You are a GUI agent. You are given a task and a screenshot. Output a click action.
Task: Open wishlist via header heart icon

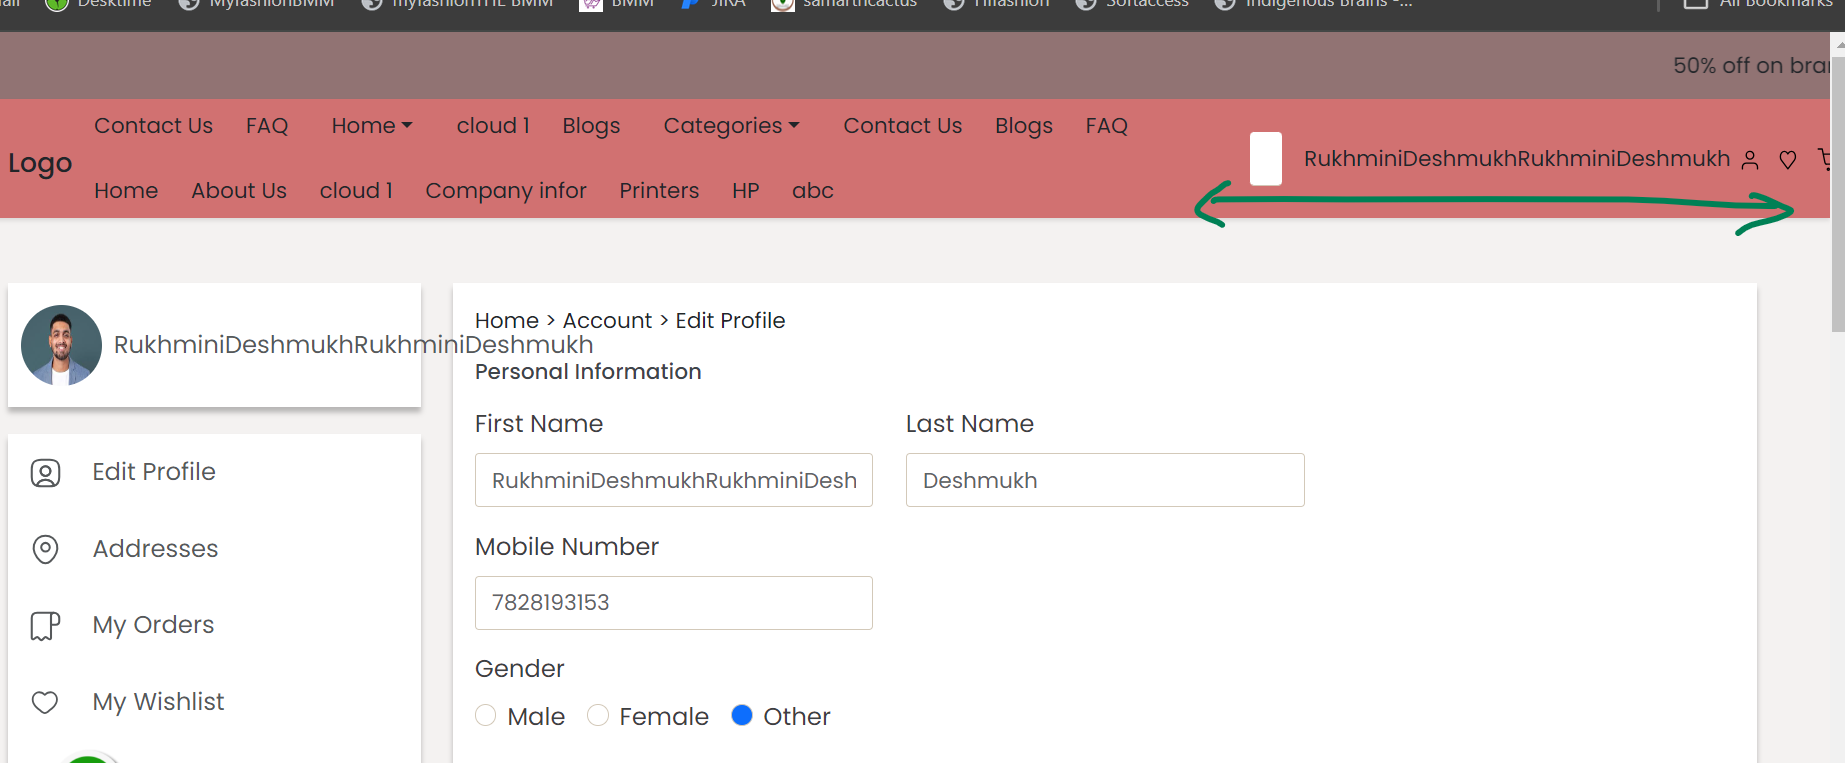tap(1788, 160)
